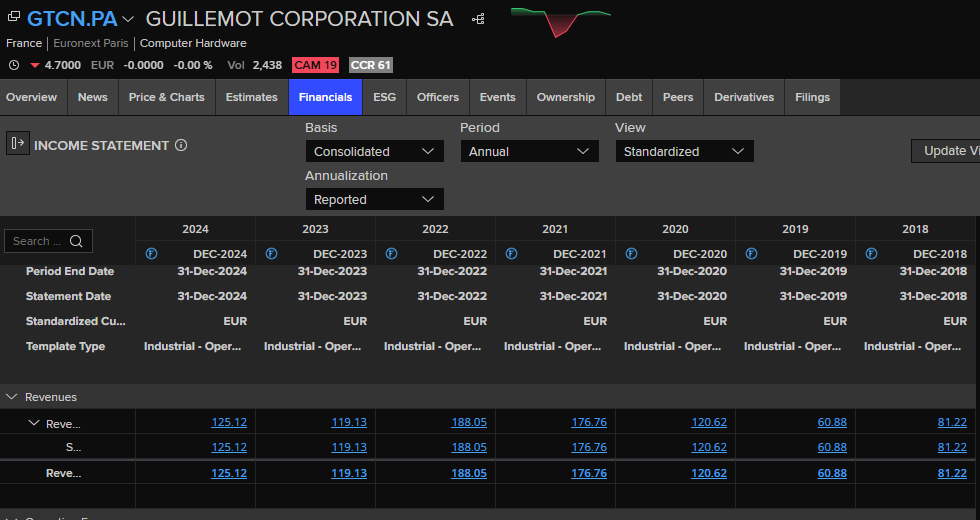The height and width of the screenshot is (520, 980).
Task: Click the grey CCR 61 badge
Action: (x=371, y=65)
